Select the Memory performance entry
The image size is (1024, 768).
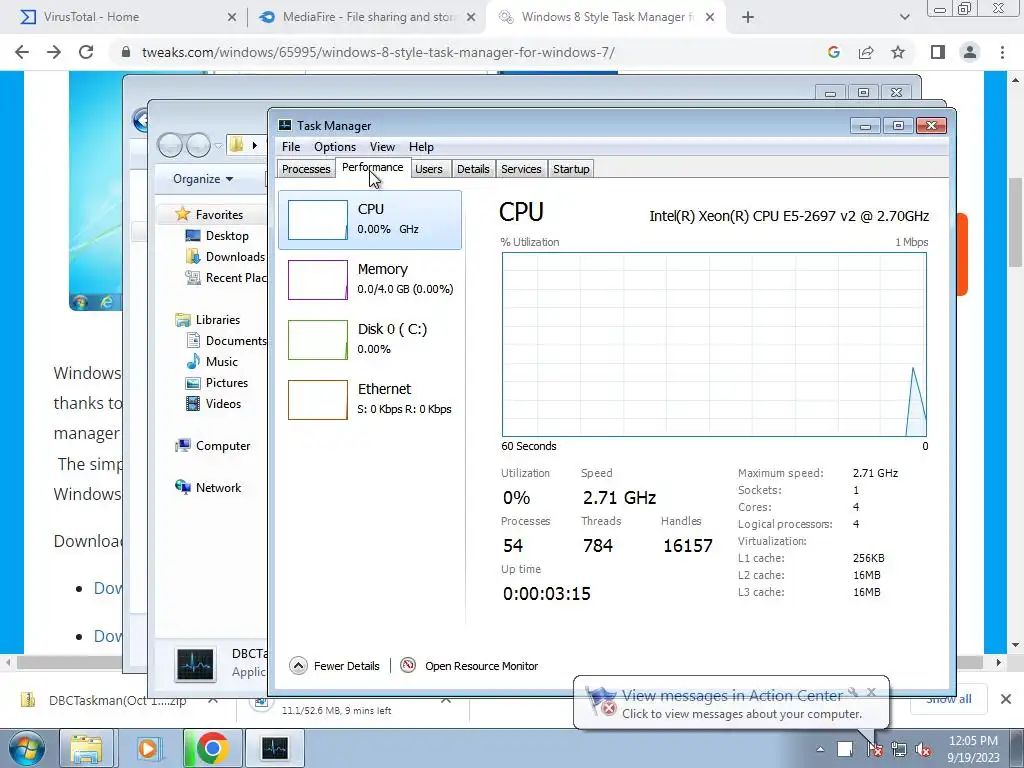click(x=370, y=280)
